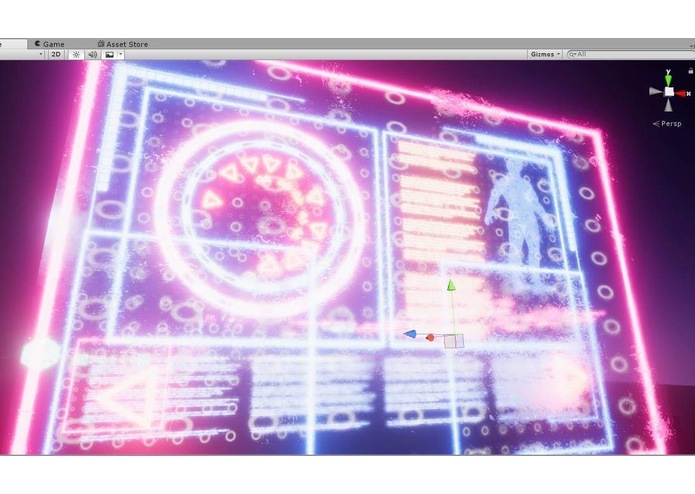This screenshot has width=695, height=494.
Task: Expand the scene effects dropdown arrow
Action: coord(121,54)
